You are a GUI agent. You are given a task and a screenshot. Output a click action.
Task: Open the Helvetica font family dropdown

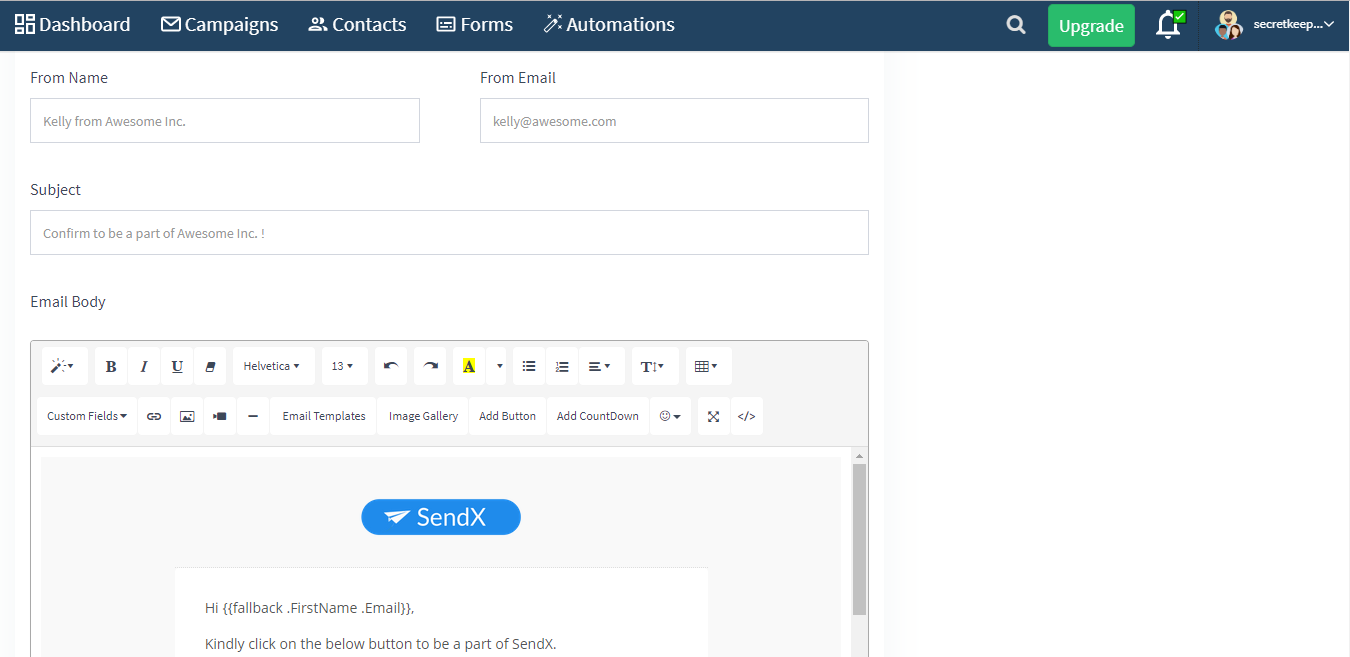coord(273,366)
